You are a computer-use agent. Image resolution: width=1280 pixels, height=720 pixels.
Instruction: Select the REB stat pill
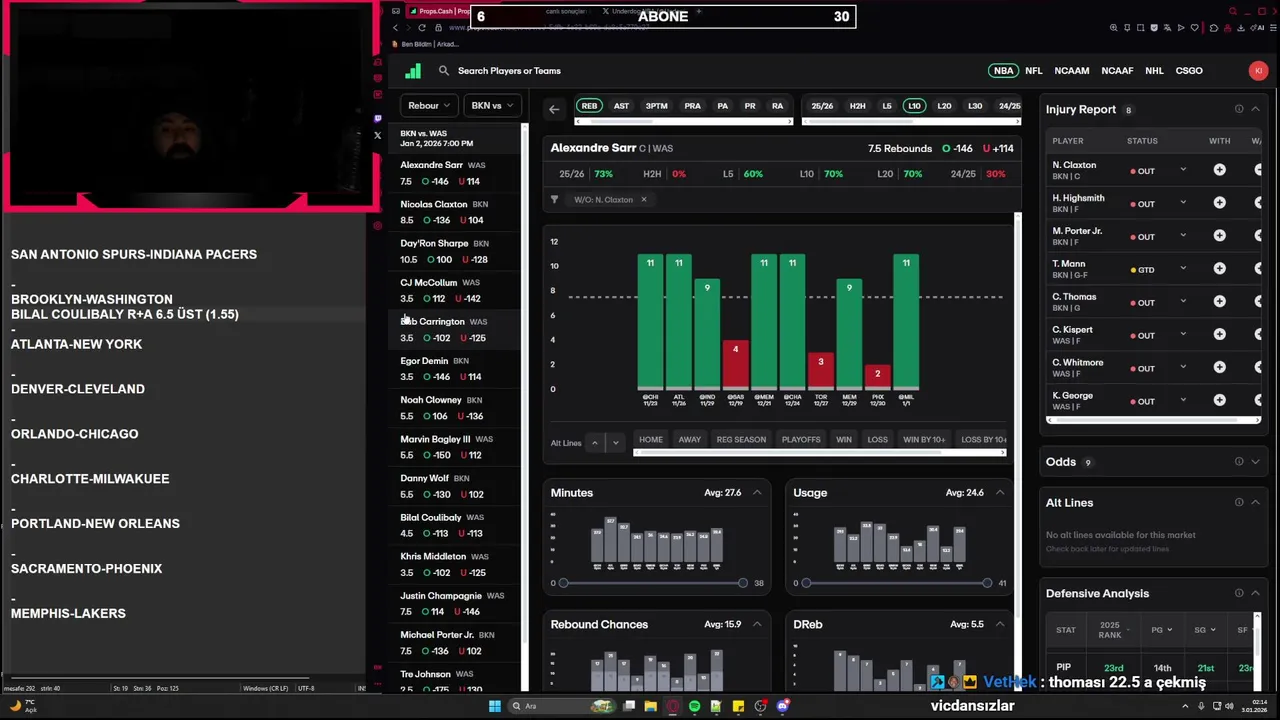click(589, 106)
